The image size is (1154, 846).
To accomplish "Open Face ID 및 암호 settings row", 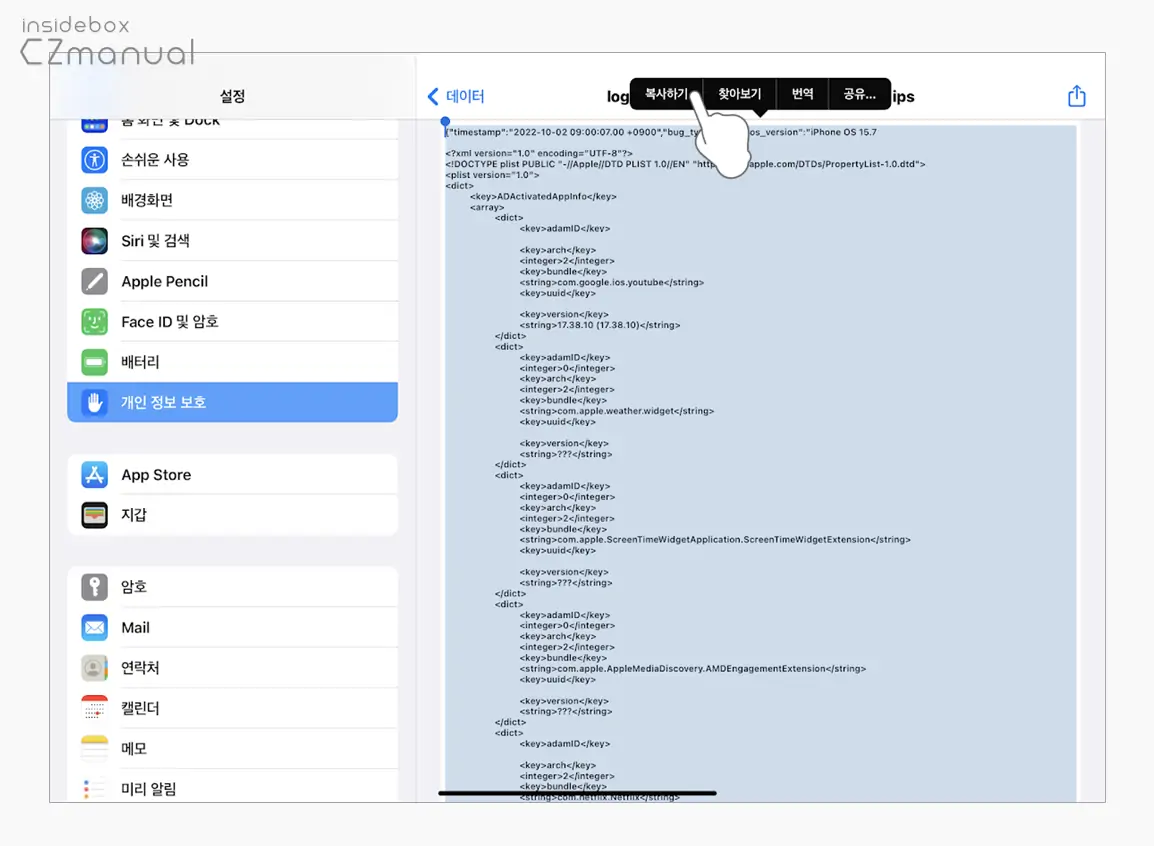I will (233, 321).
